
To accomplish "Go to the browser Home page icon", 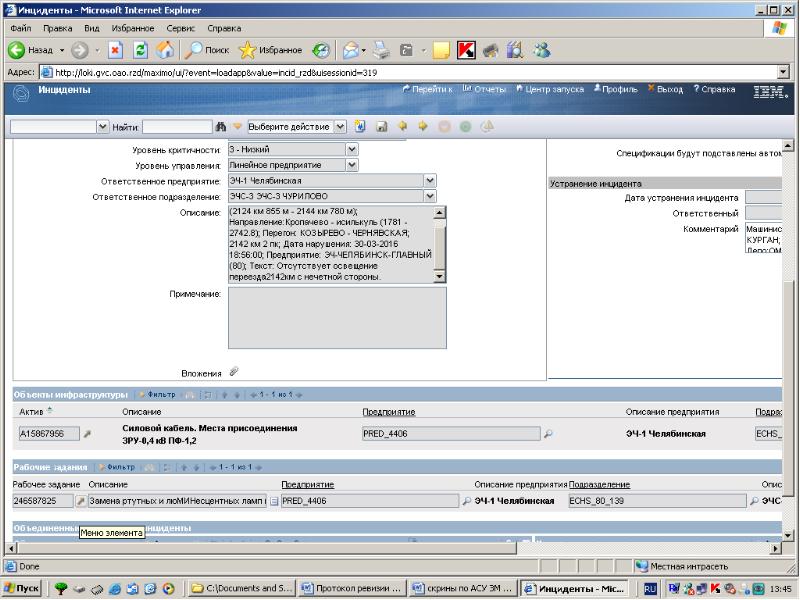I will click(164, 50).
